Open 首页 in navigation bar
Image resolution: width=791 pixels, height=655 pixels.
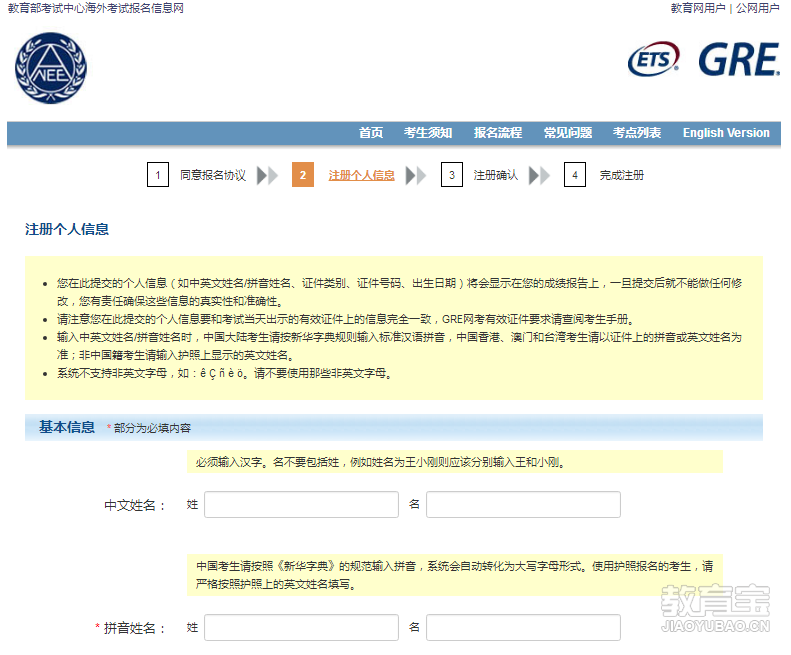pyautogui.click(x=371, y=133)
